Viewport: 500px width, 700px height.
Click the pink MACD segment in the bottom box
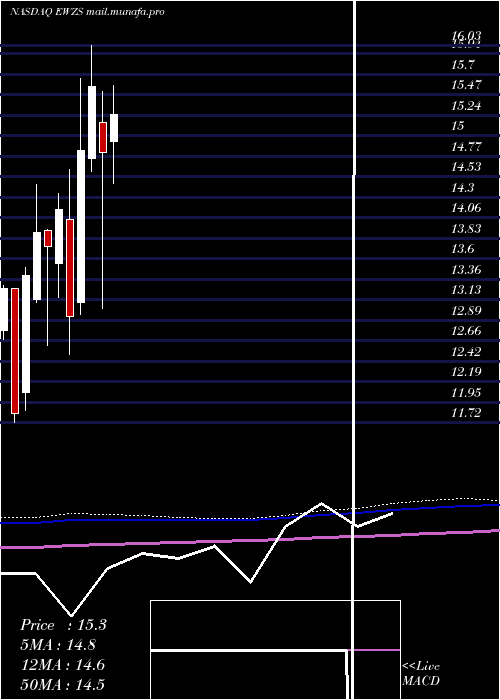(x=374, y=650)
